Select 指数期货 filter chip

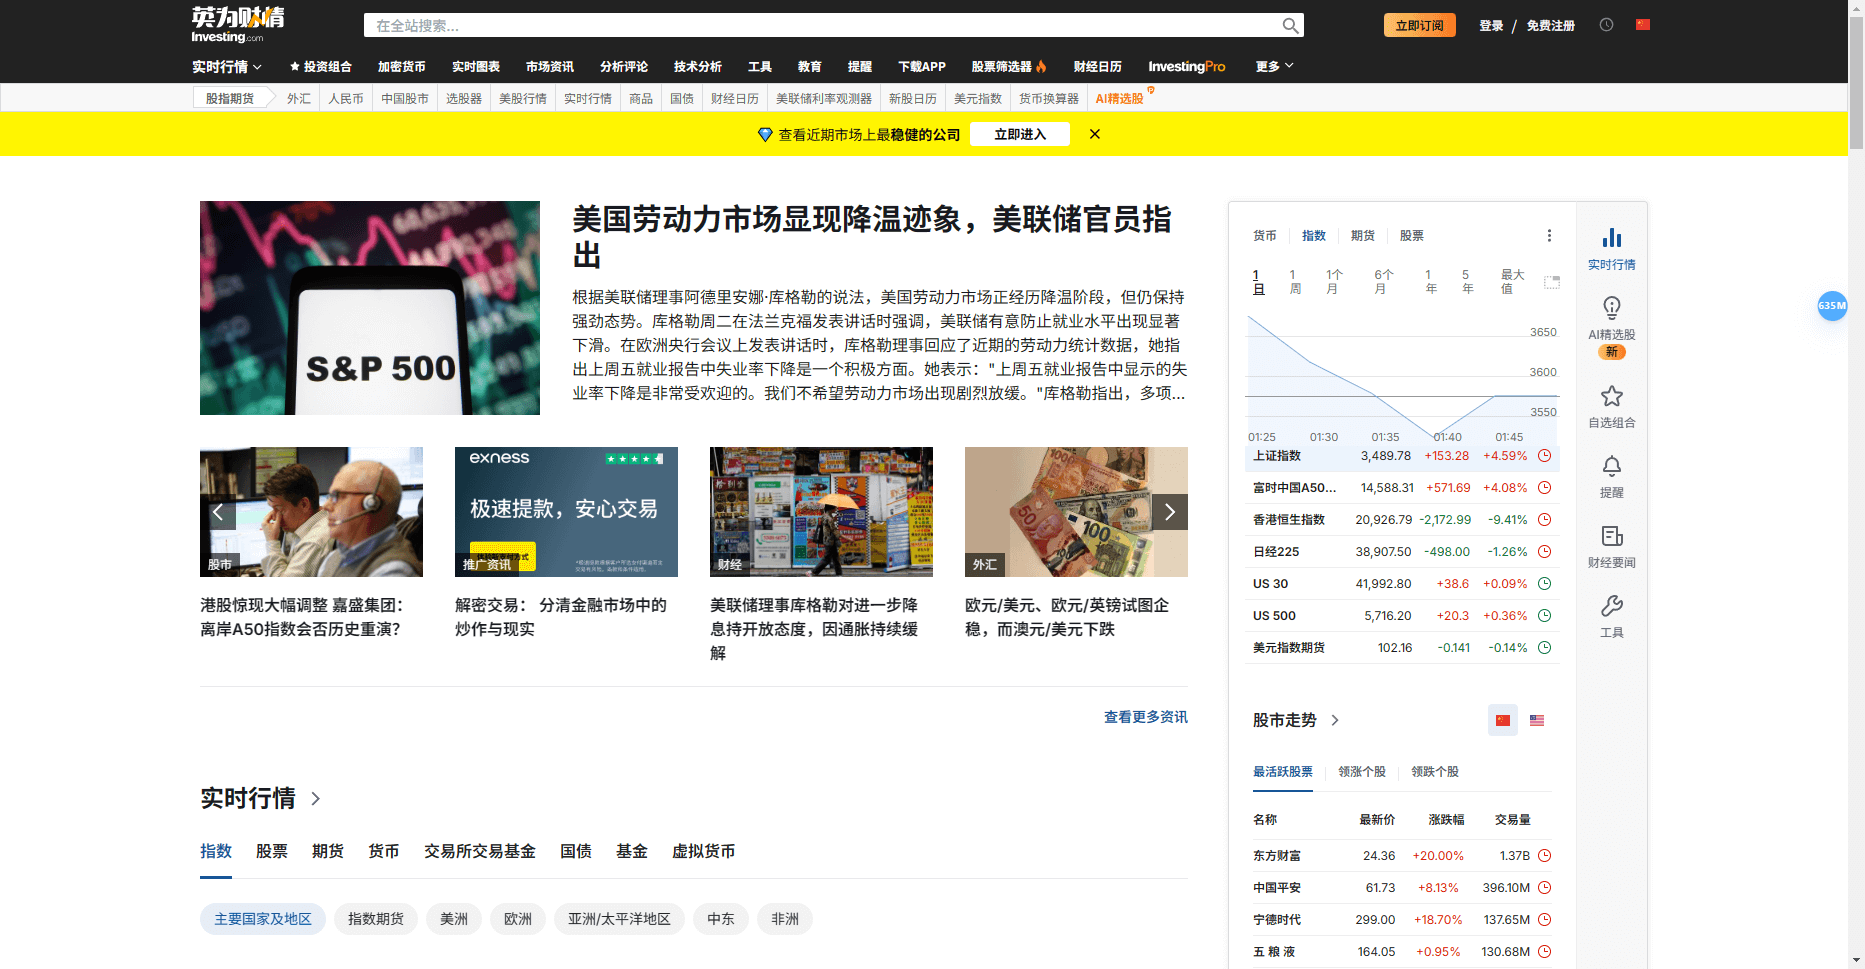tap(376, 919)
